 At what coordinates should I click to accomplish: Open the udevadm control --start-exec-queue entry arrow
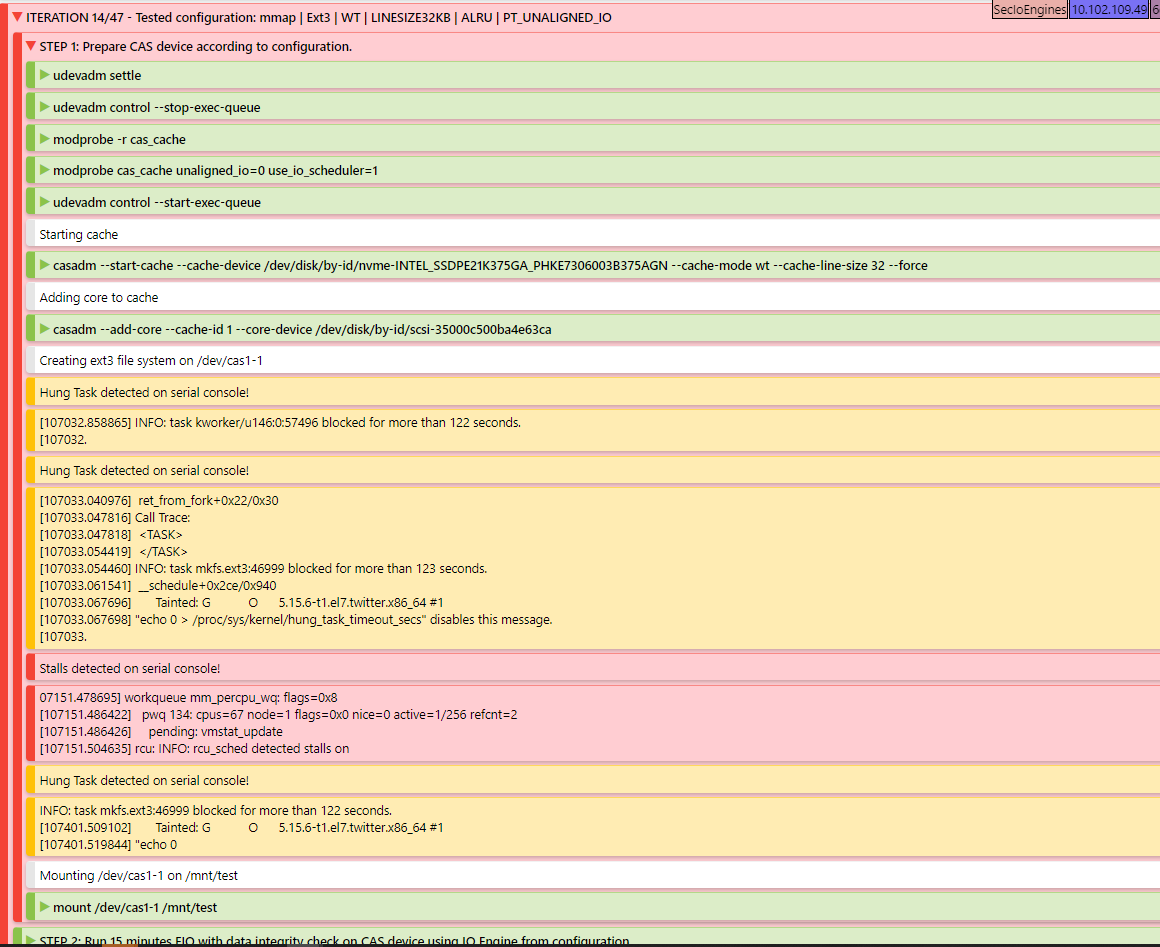click(x=44, y=202)
